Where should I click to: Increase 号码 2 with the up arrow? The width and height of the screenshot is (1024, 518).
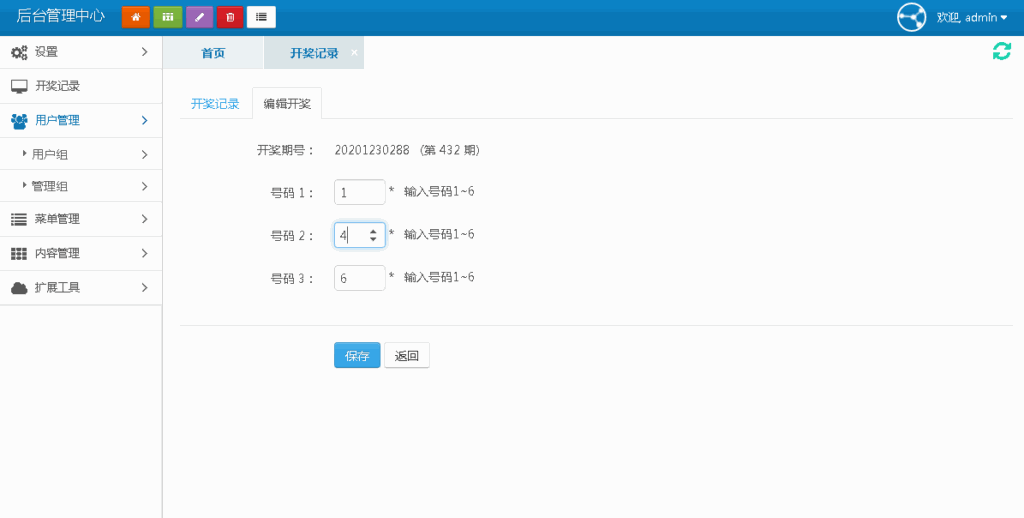373,231
